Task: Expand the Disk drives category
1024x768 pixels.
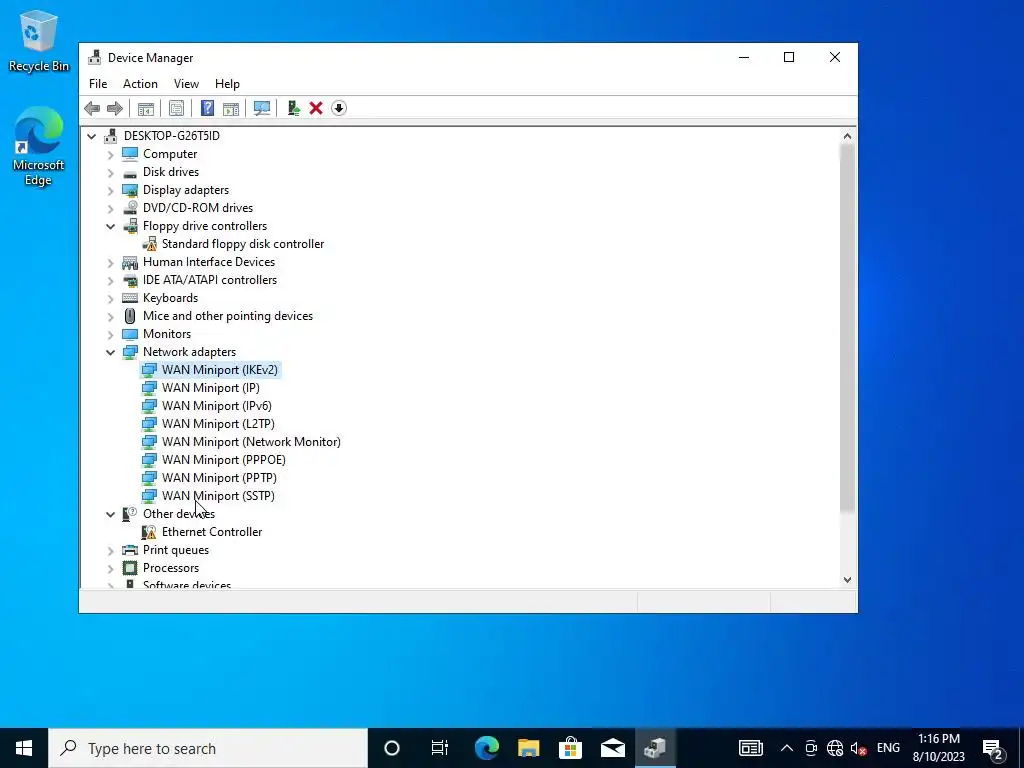Action: click(110, 172)
